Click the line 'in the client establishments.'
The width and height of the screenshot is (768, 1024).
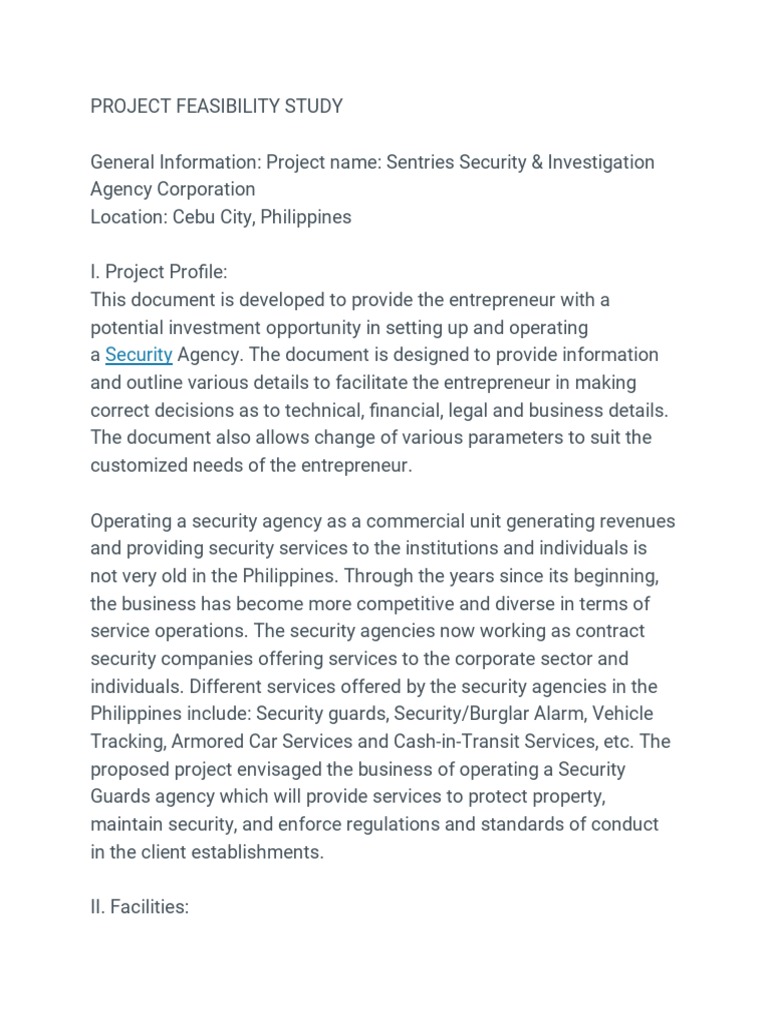click(207, 853)
